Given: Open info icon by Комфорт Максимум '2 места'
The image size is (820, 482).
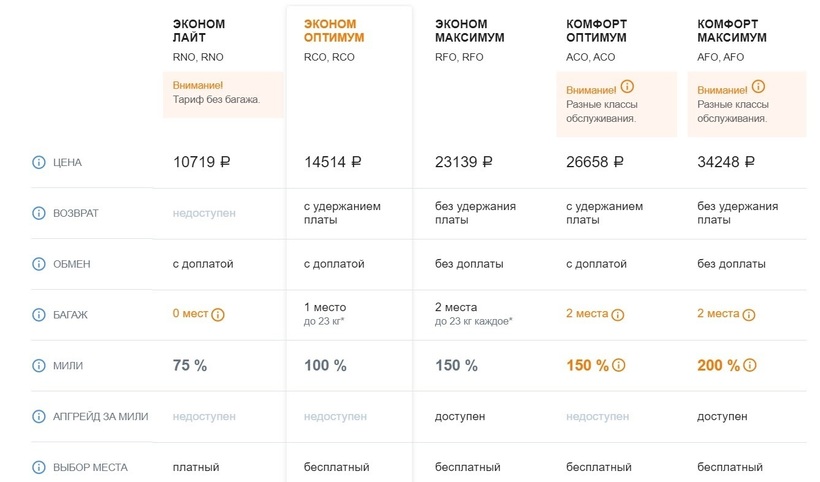Looking at the screenshot, I should tap(749, 315).
